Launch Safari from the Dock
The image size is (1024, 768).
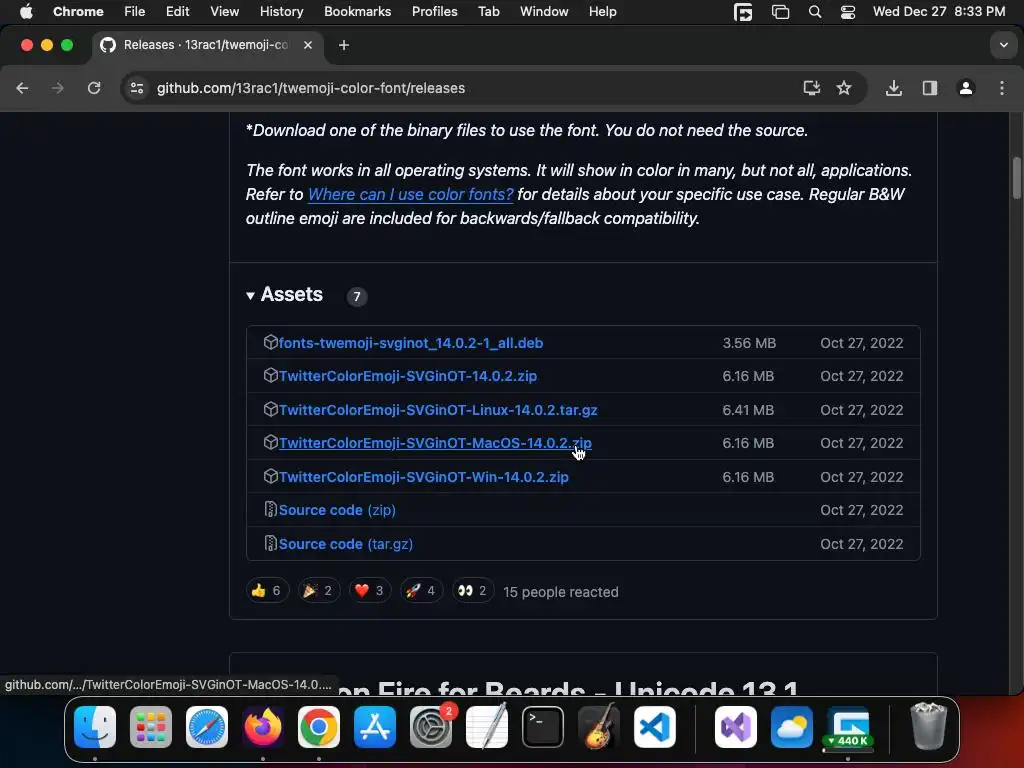click(207, 727)
